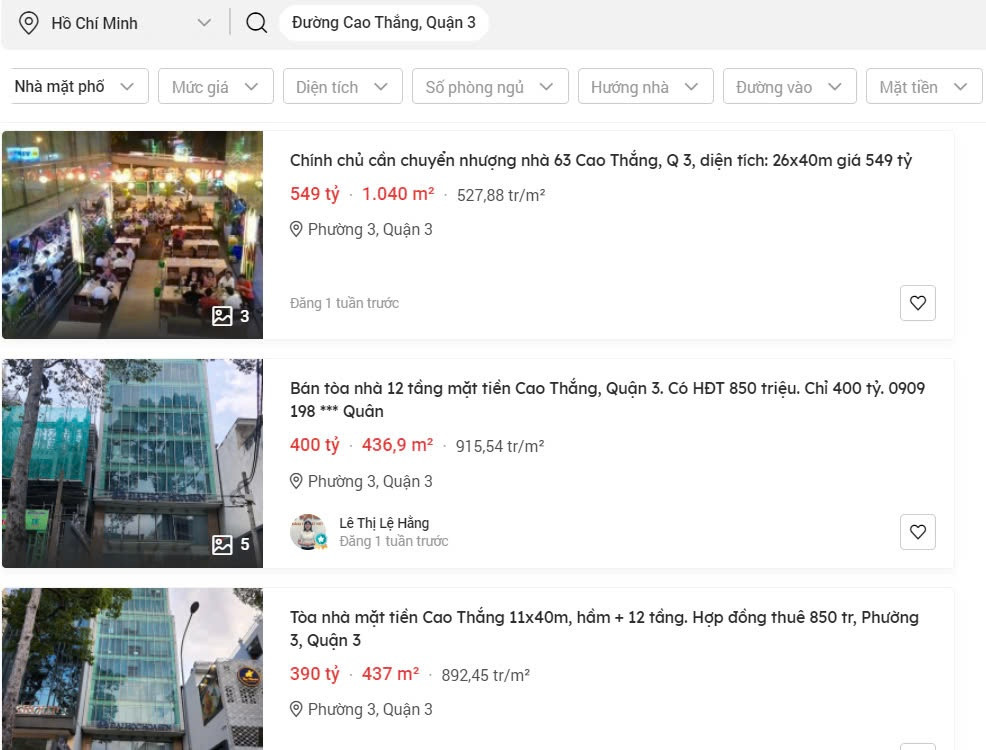Click the Đường Cao Thắng, Quận 3 search field
The image size is (986, 750).
(384, 23)
